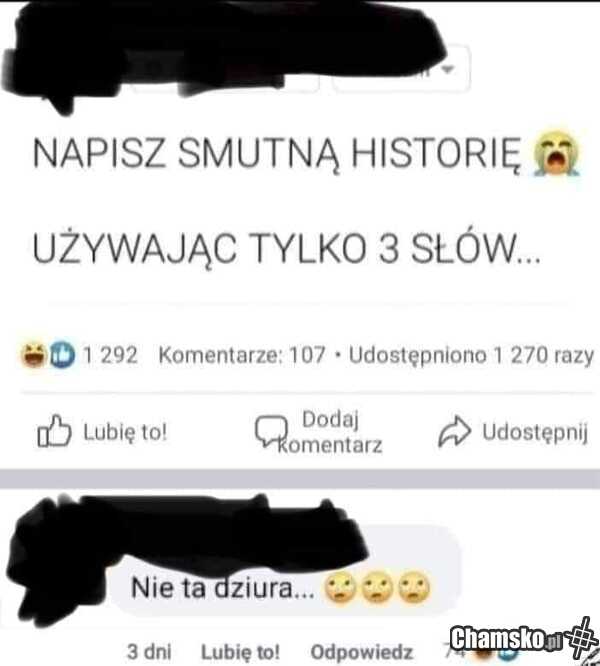Open Udostępniono 1 270 razy link
Viewport: 600px width, 666px height.
point(471,356)
